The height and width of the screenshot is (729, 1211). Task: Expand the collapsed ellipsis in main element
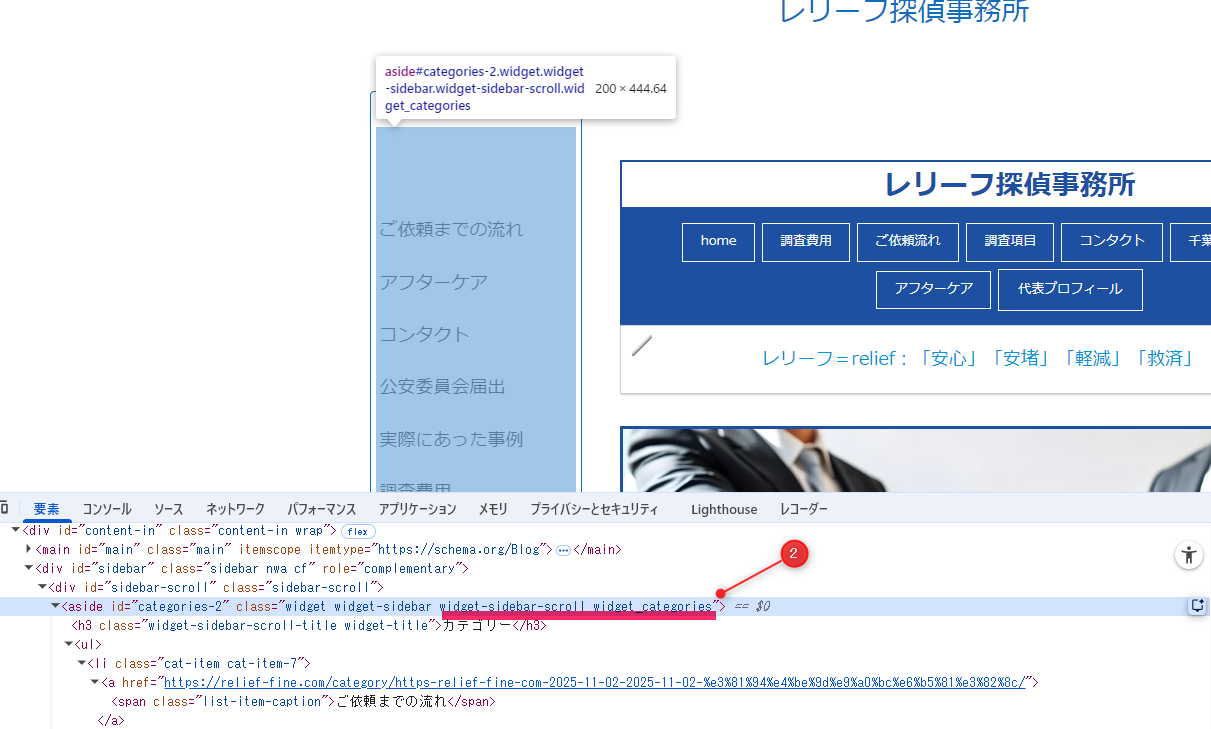[x=563, y=550]
